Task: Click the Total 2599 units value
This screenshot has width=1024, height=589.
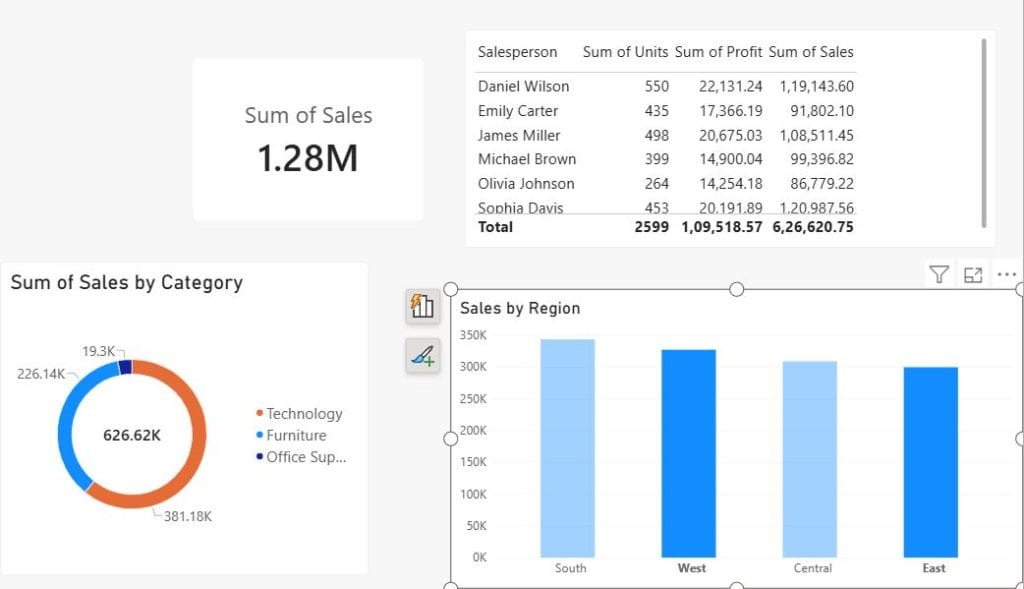Action: click(651, 227)
